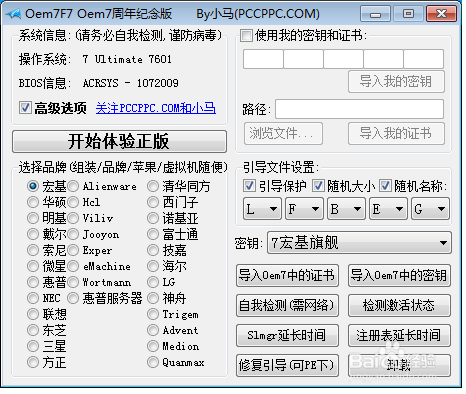This screenshot has width=466, height=394.
Task: Choose the 明基 brand option
Action: (33, 218)
